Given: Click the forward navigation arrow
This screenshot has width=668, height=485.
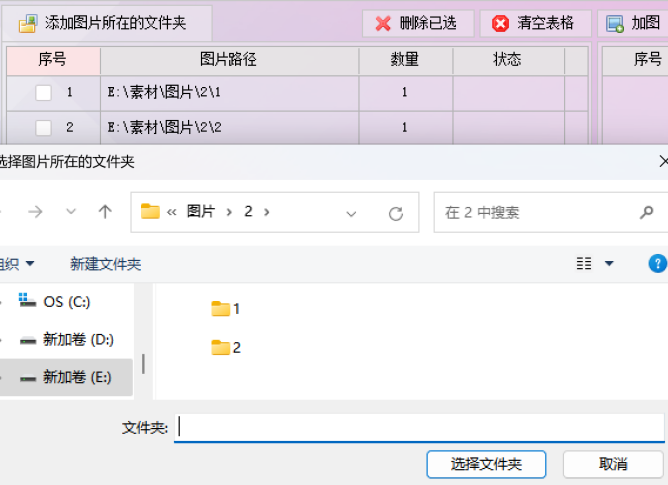Looking at the screenshot, I should pos(35,212).
